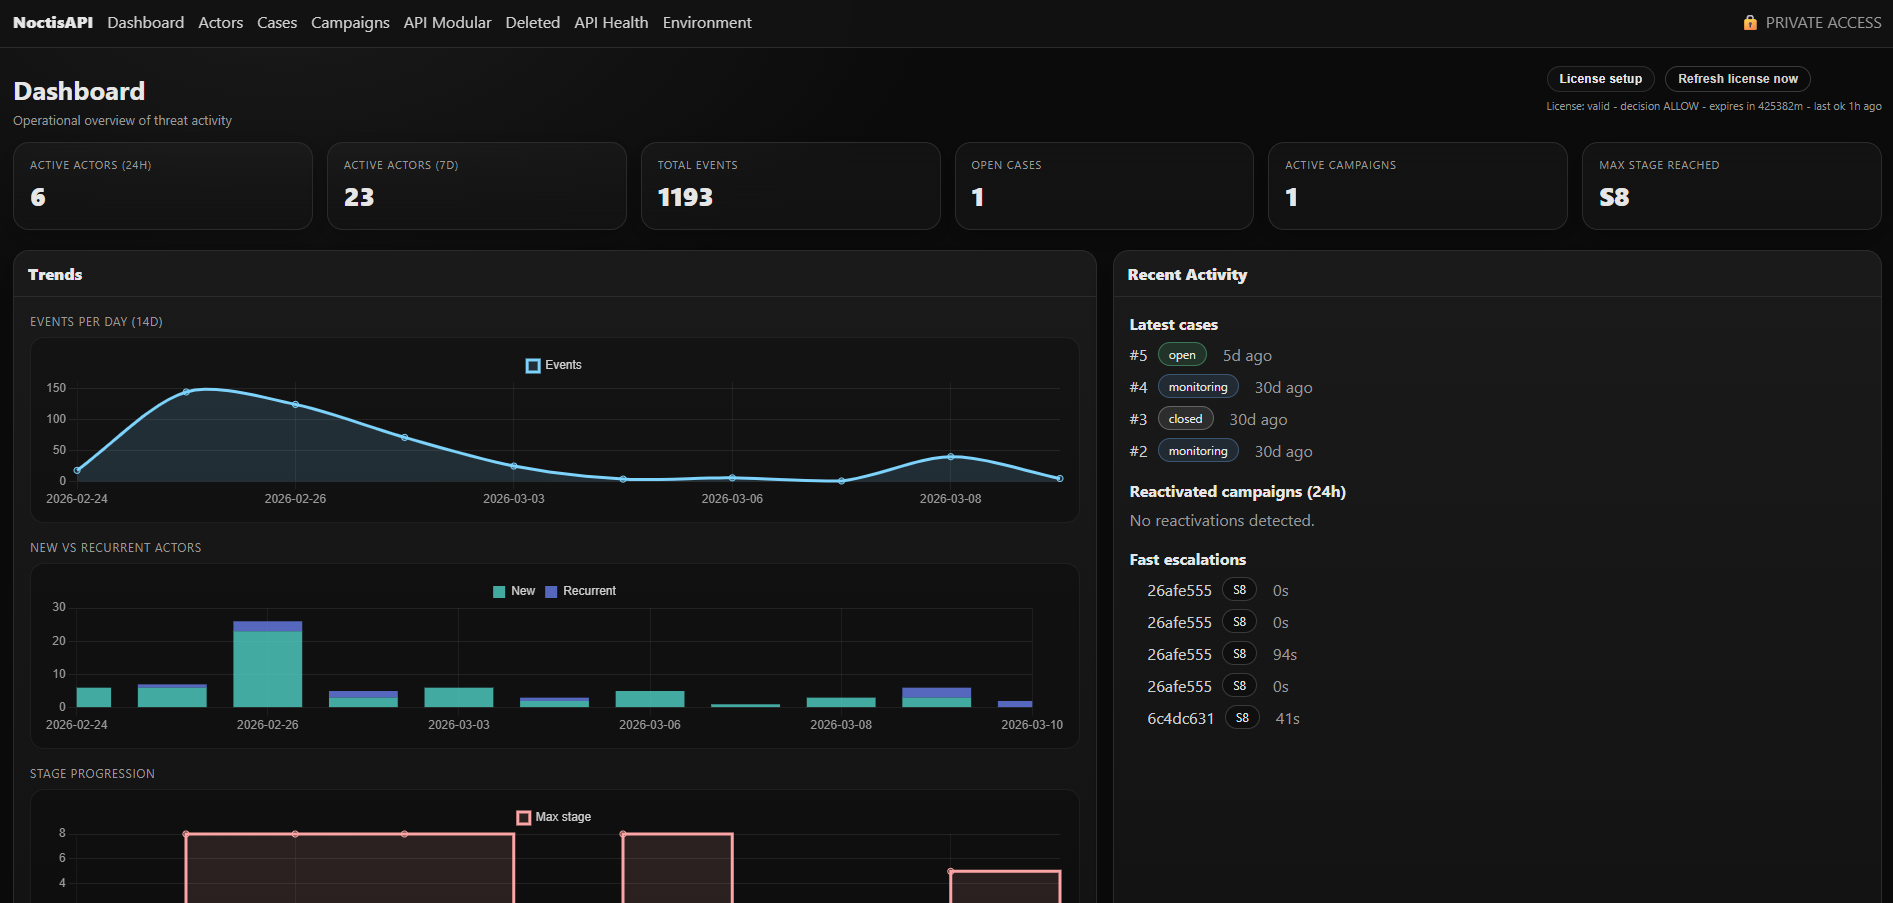Click the PRIVATE ACCESS lock icon

pos(1749,21)
